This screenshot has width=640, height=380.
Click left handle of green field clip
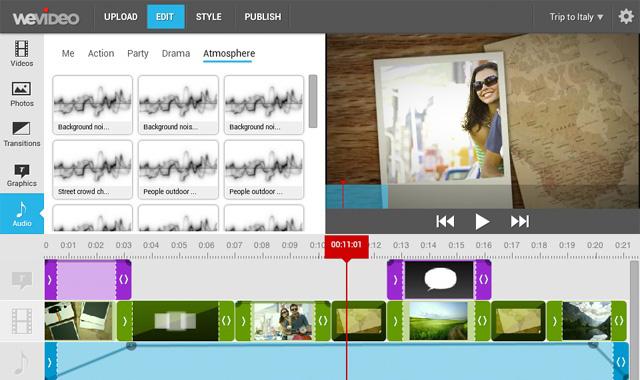click(x=395, y=321)
